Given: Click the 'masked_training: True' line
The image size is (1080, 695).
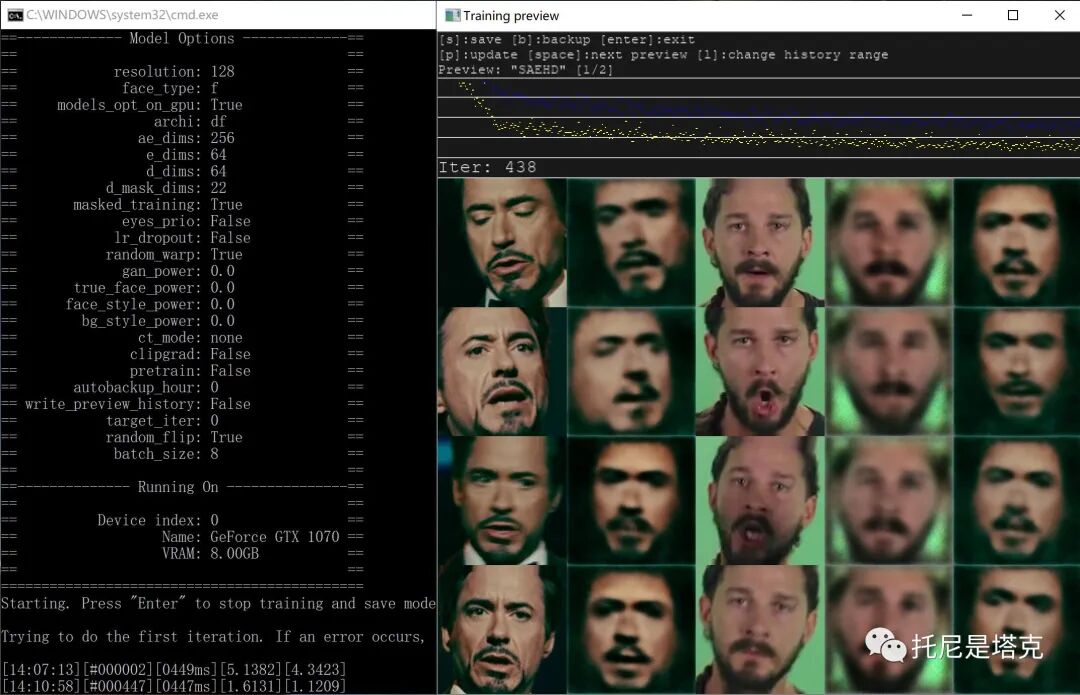Looking at the screenshot, I should (x=158, y=205).
